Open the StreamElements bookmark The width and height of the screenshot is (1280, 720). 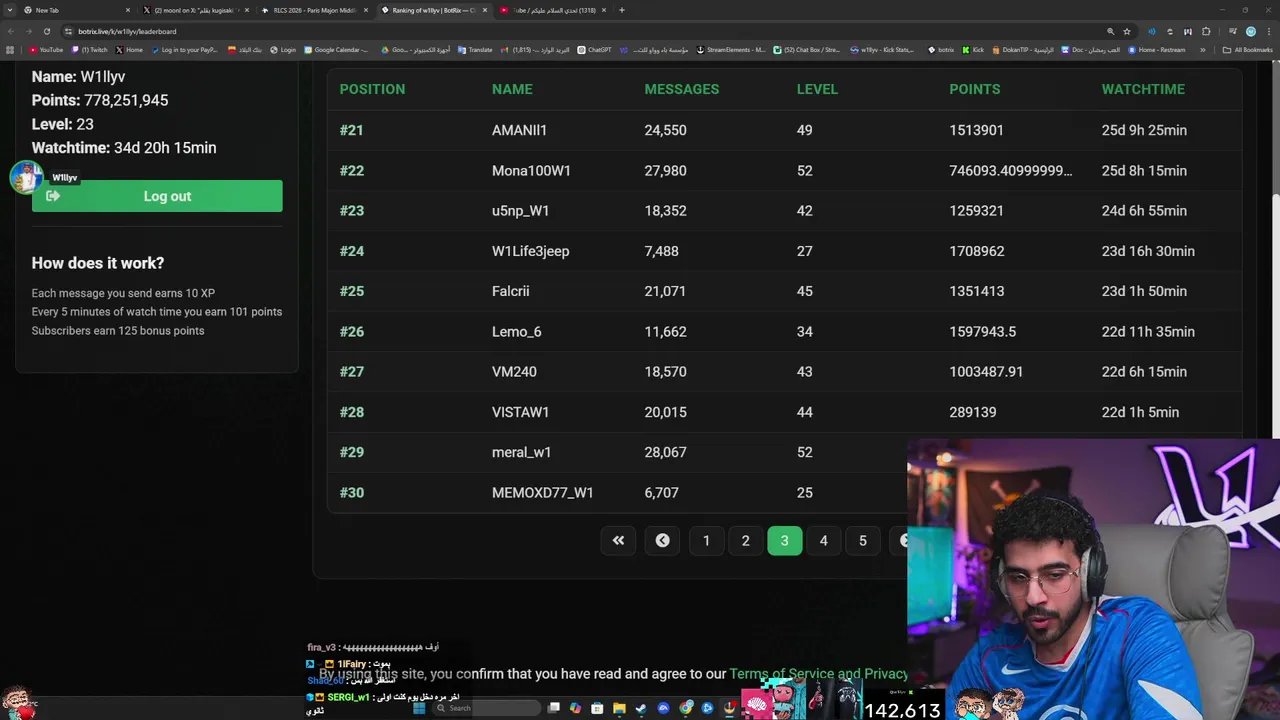pos(731,50)
